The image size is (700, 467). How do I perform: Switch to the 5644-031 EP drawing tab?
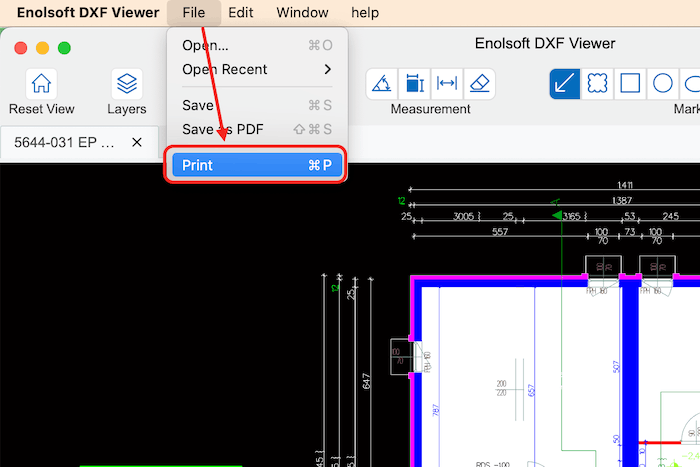[x=64, y=143]
